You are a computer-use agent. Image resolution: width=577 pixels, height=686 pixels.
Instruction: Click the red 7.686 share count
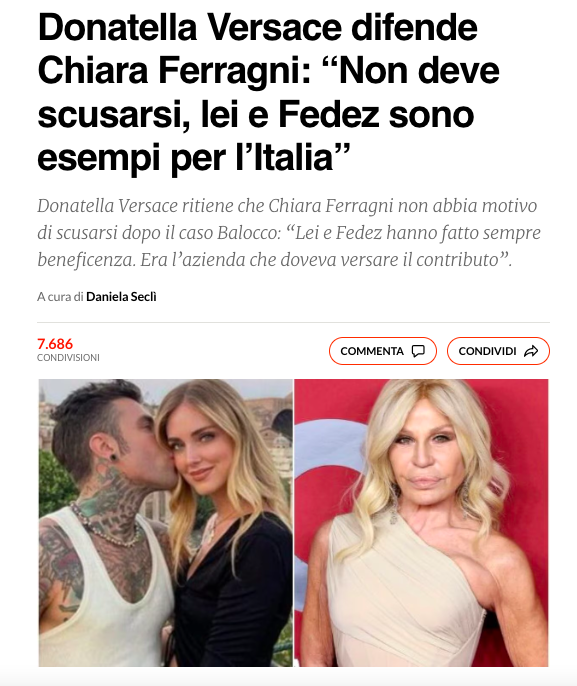(55, 344)
